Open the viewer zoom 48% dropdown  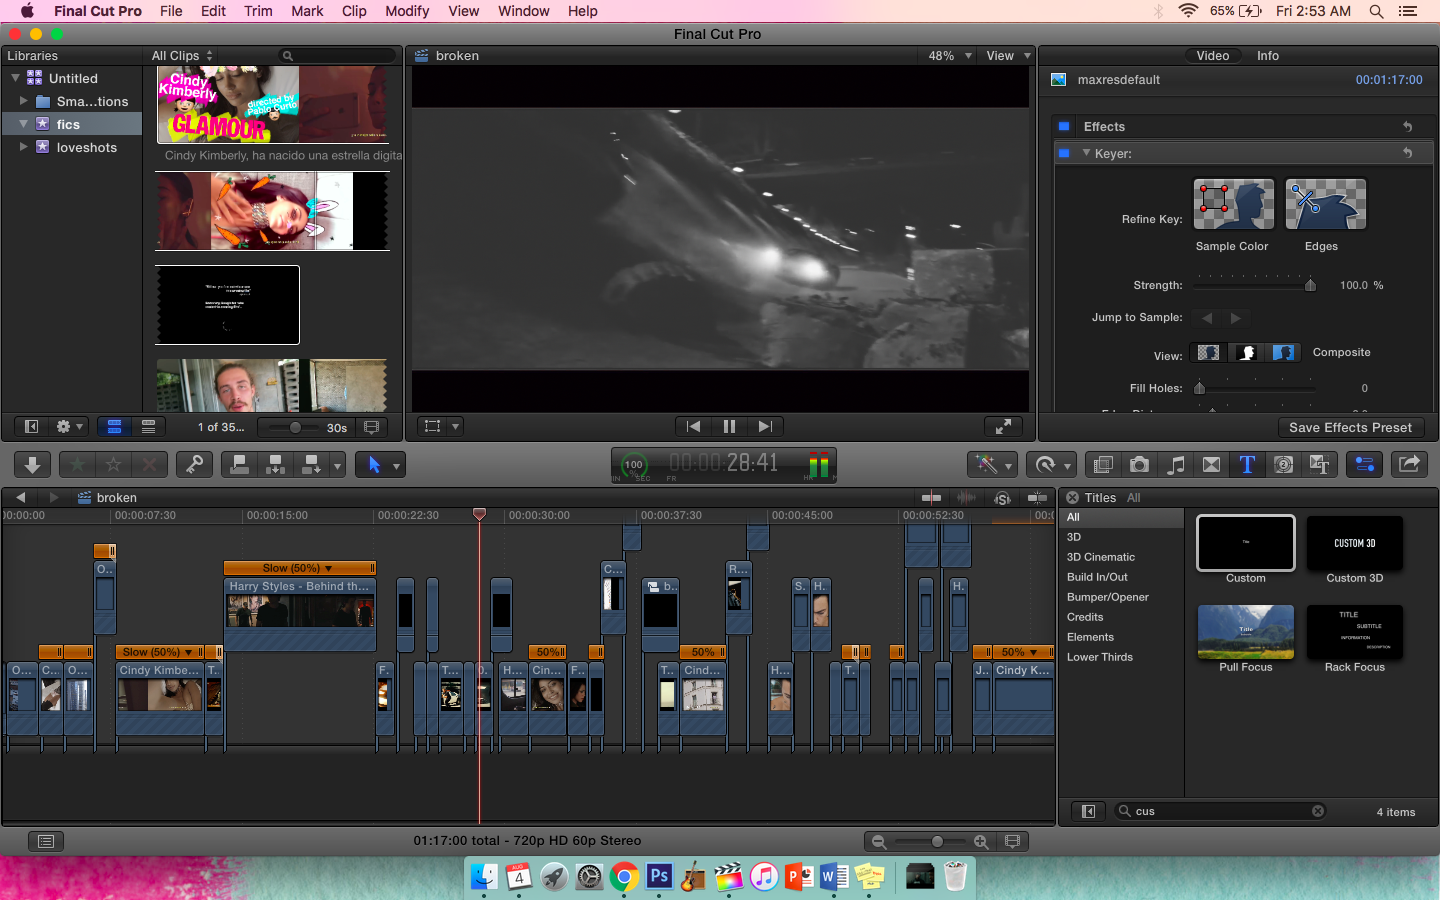(x=950, y=56)
